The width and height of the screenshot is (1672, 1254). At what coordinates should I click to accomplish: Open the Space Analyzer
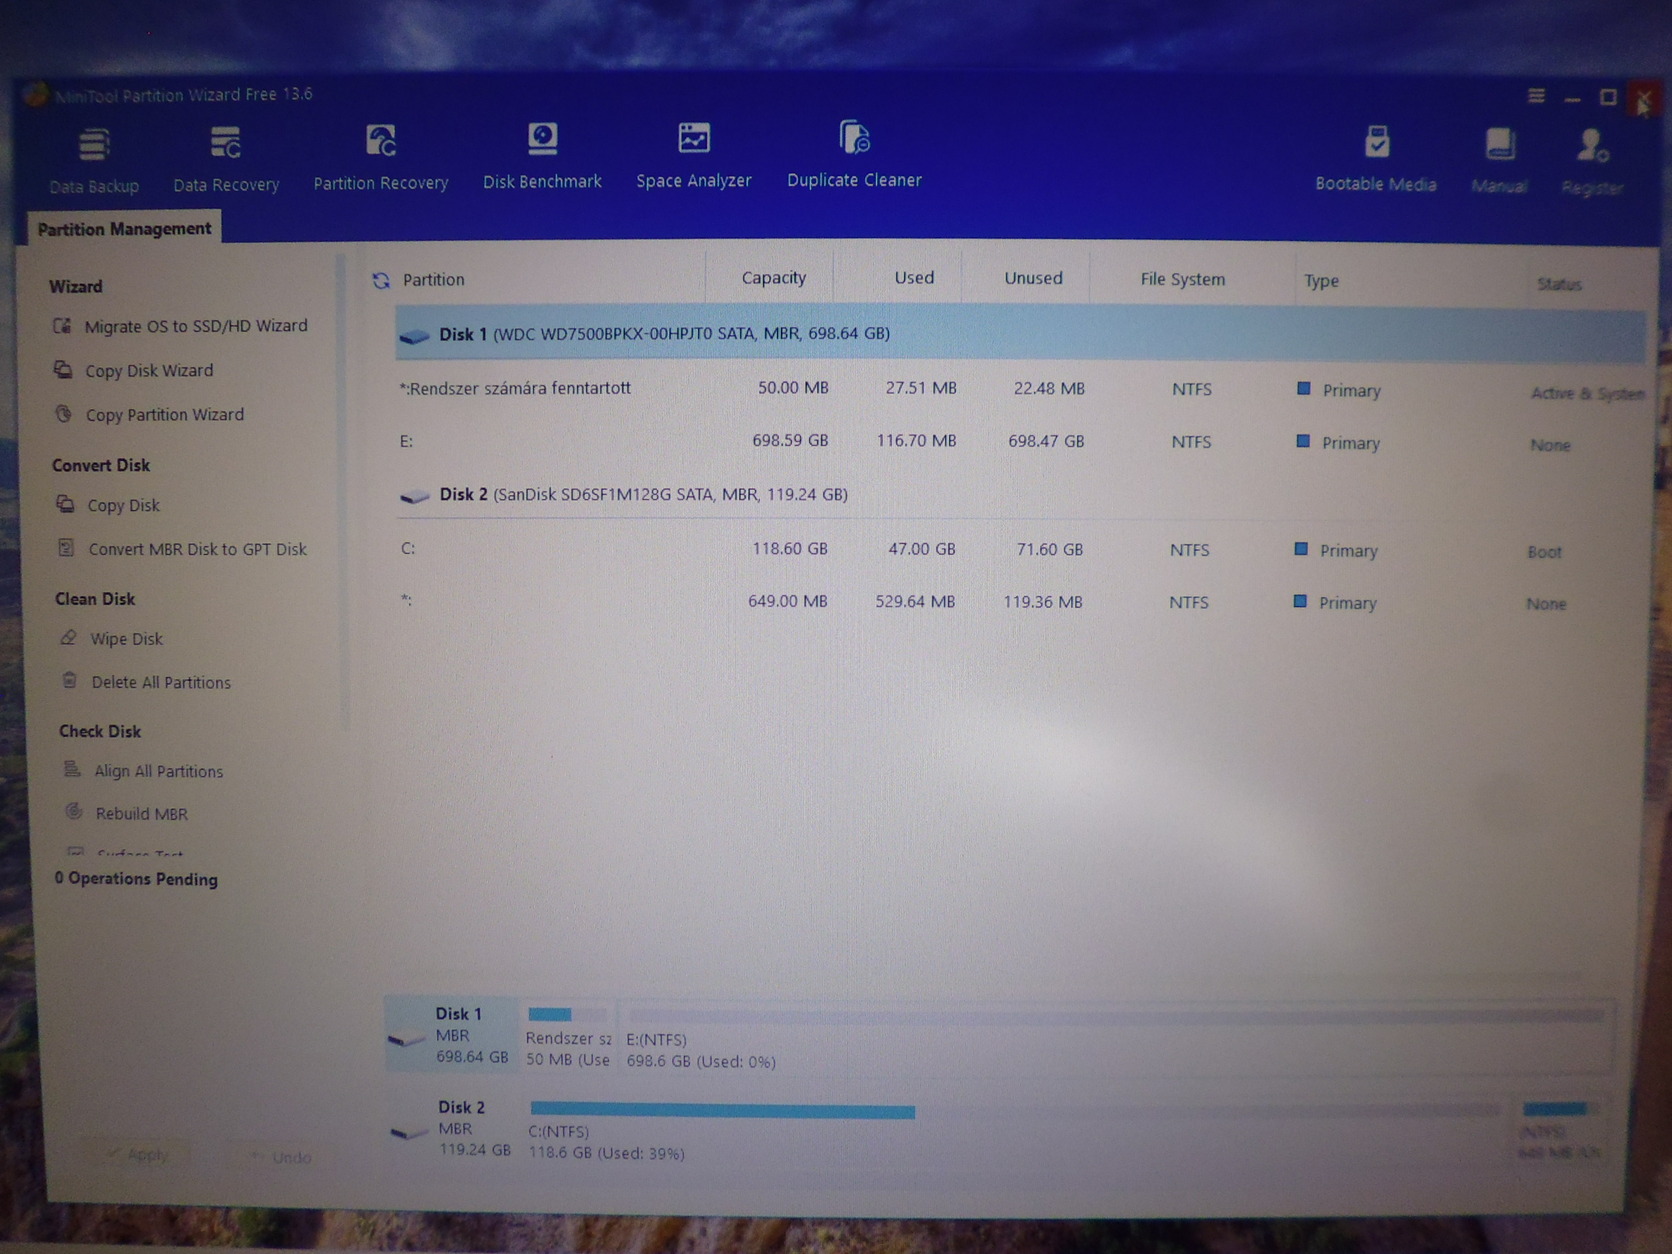[694, 155]
